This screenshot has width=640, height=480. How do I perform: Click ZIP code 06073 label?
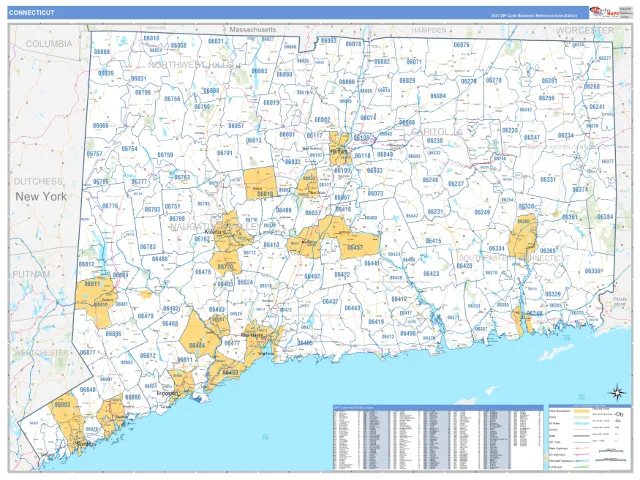[376, 193]
